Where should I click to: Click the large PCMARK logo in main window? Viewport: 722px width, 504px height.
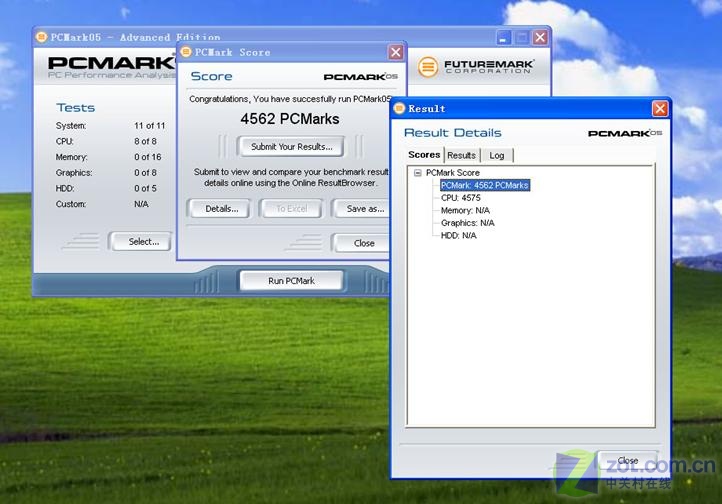[x=112, y=63]
